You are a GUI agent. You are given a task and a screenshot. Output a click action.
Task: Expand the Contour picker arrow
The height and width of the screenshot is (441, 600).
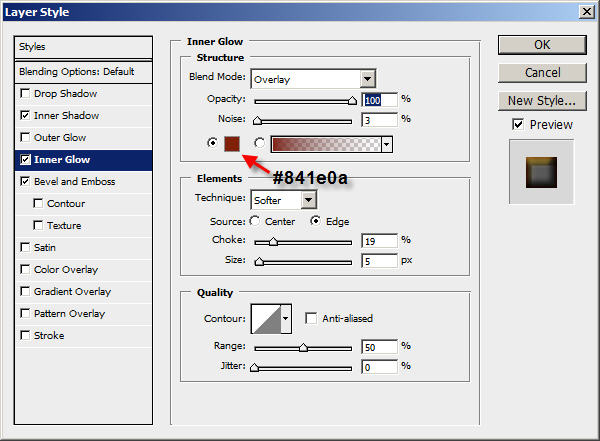pyautogui.click(x=286, y=318)
